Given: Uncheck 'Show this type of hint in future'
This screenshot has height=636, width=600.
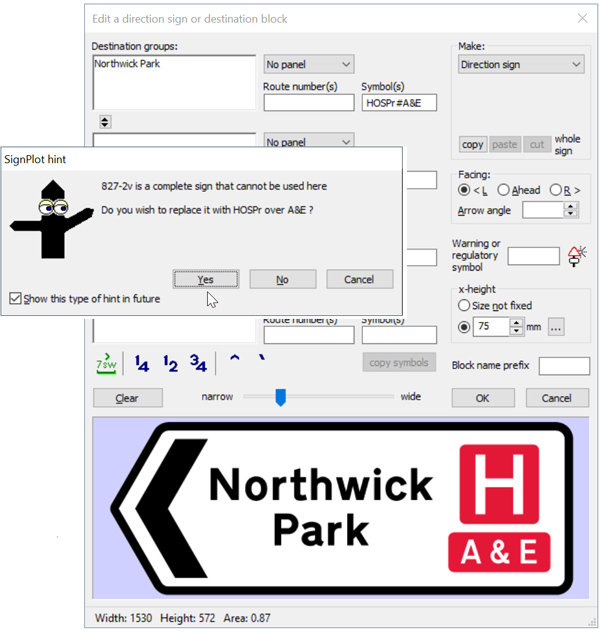Looking at the screenshot, I should 15,298.
